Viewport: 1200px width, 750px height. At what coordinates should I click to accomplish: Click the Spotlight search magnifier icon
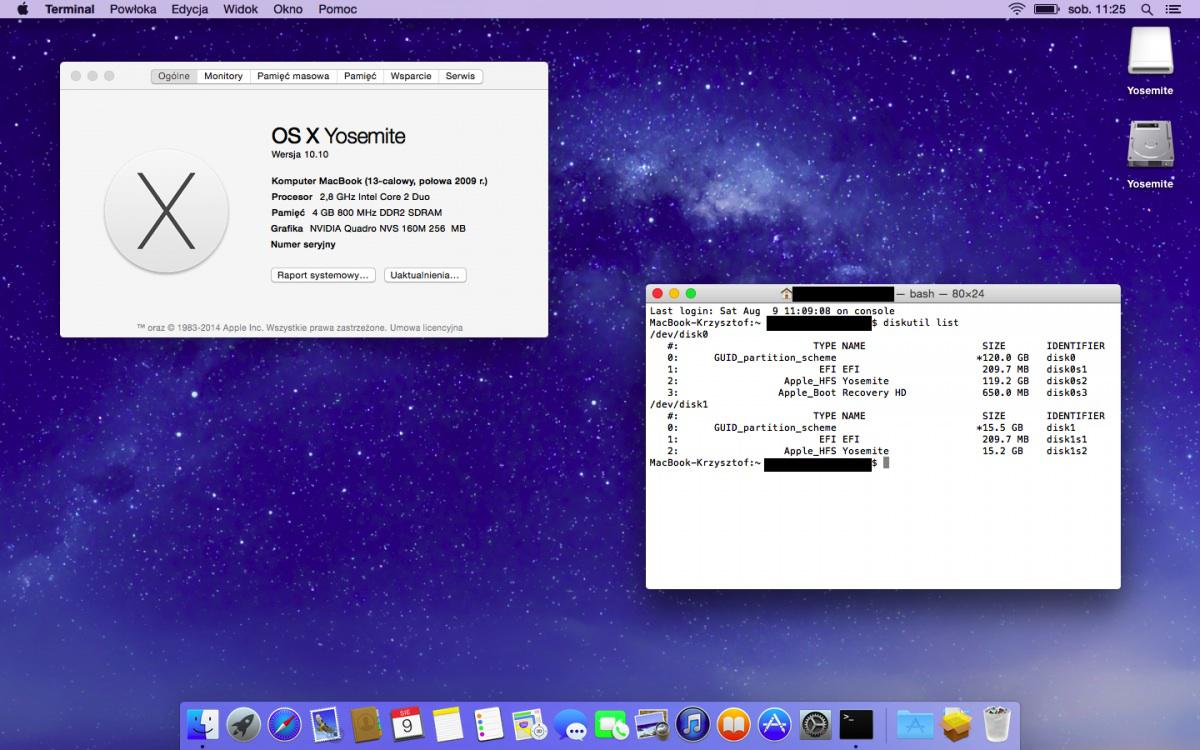pyautogui.click(x=1147, y=9)
